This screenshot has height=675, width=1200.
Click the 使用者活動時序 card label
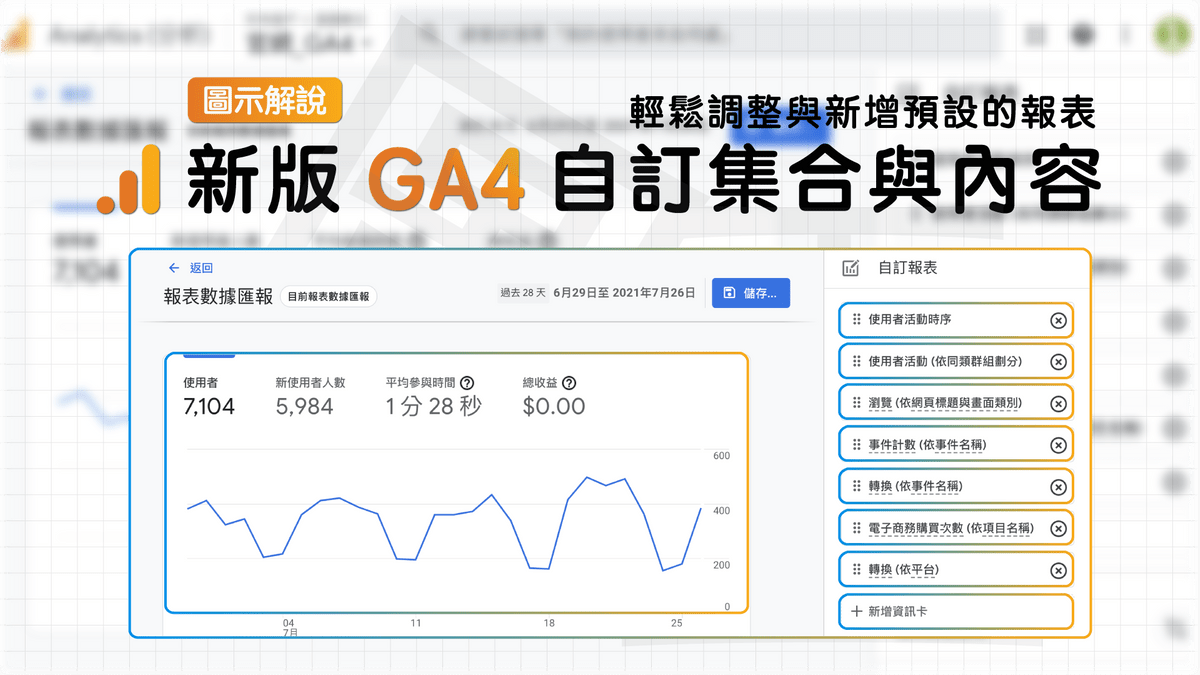pyautogui.click(x=909, y=320)
